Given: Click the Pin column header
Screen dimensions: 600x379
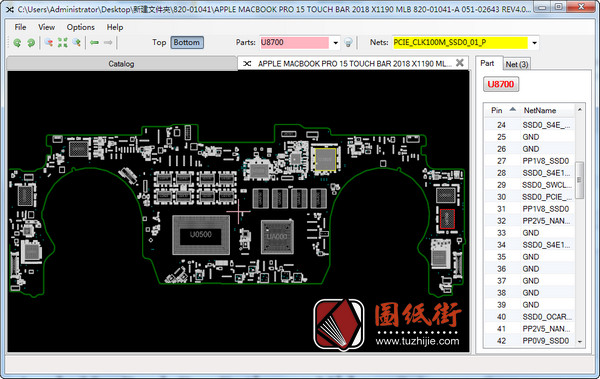Looking at the screenshot, I should [501, 110].
